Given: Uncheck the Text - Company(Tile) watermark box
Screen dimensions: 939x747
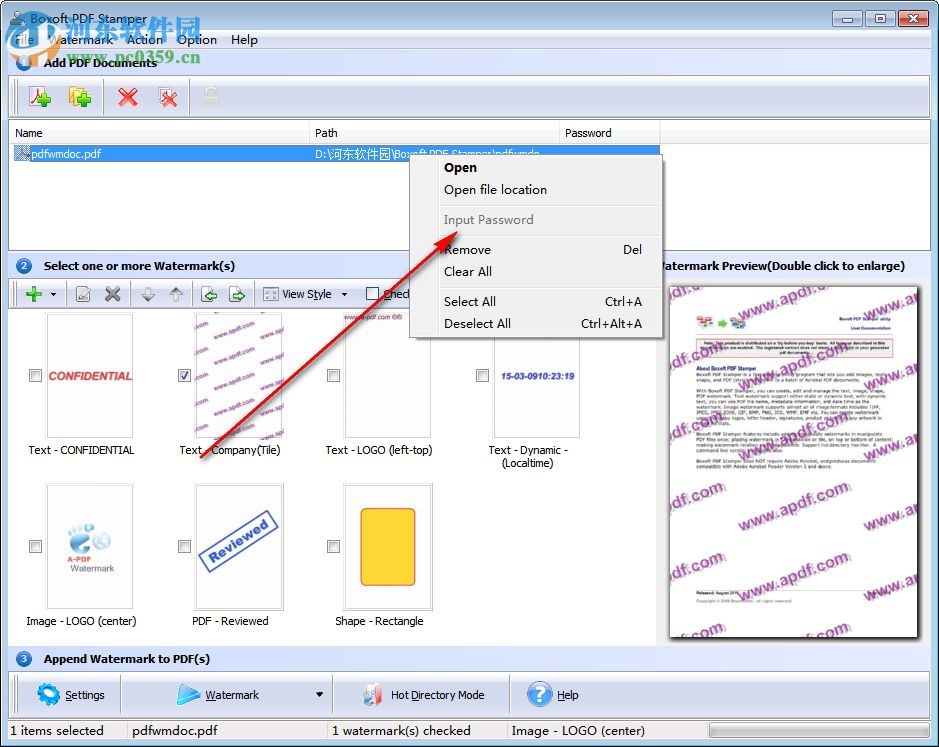Looking at the screenshot, I should [x=184, y=376].
